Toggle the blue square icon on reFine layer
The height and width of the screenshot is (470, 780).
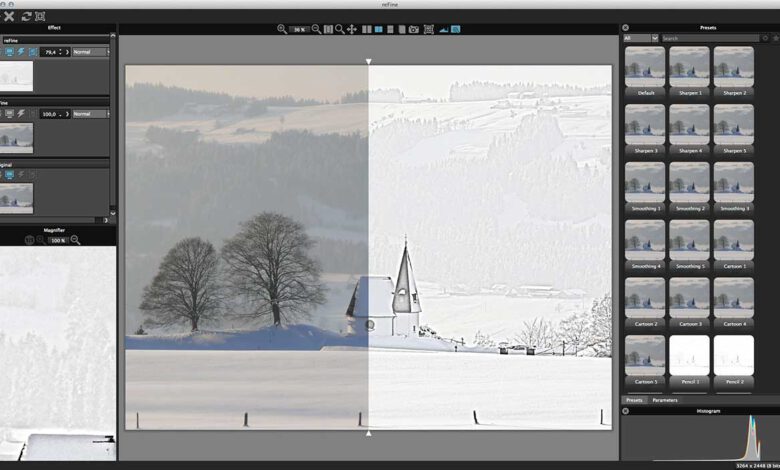[33, 52]
